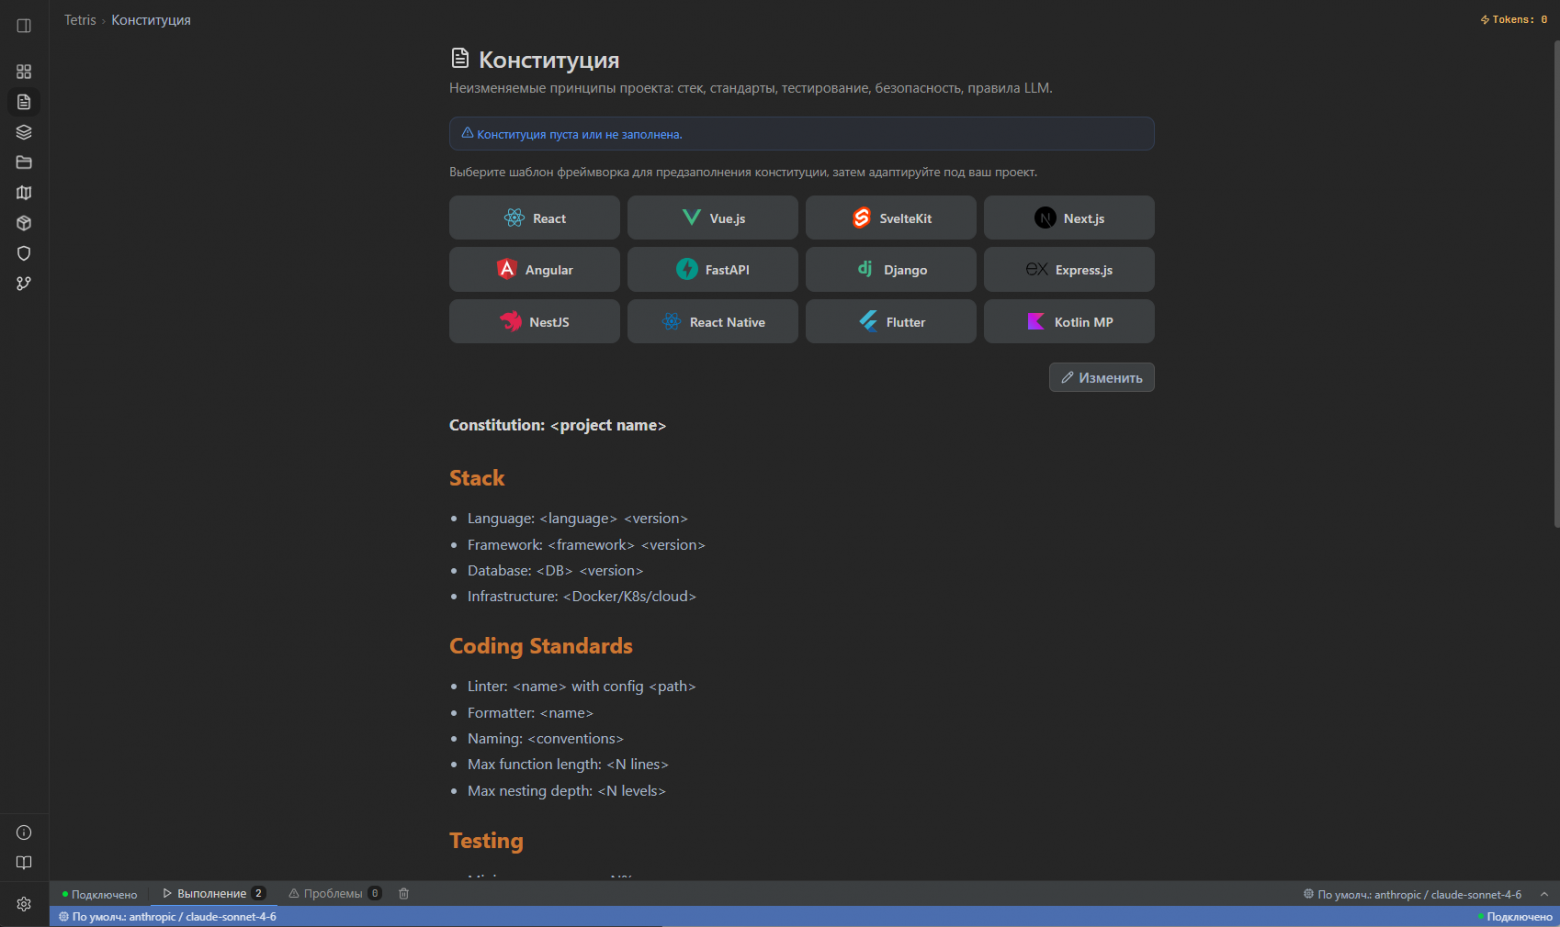Choose the FastAPI framework template
The height and width of the screenshot is (927, 1560).
click(713, 270)
